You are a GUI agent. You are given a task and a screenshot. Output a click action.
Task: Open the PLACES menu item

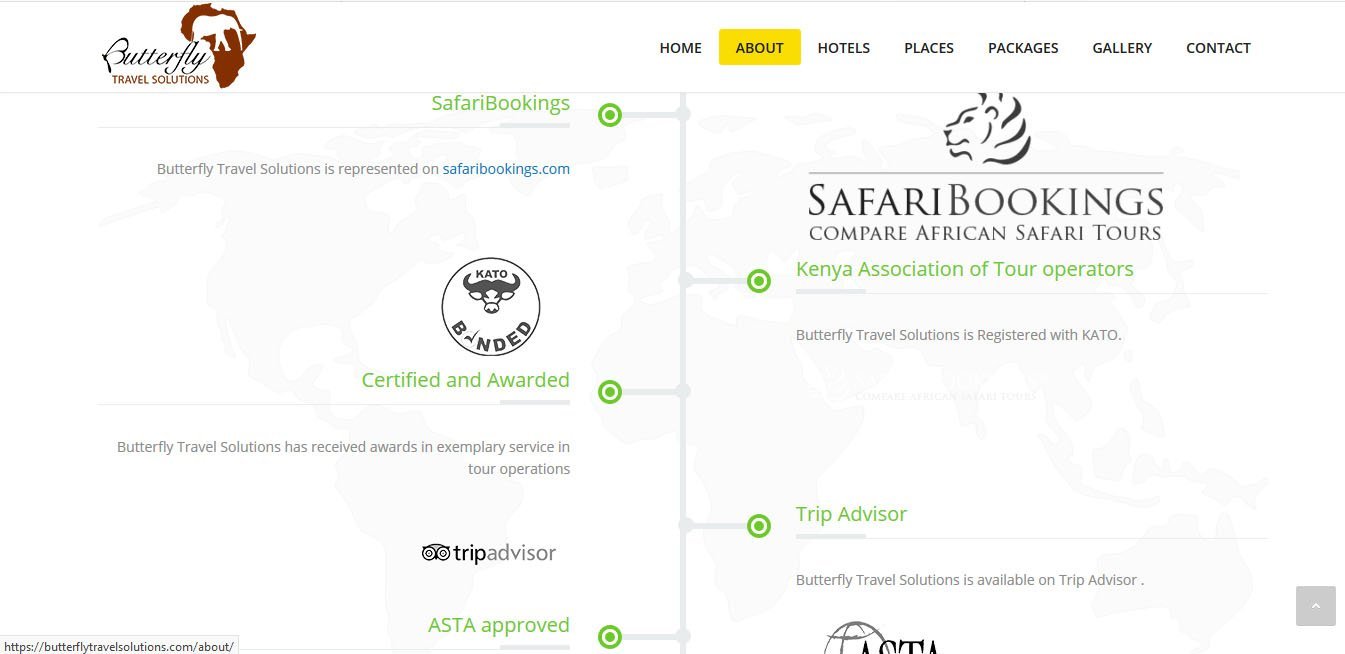point(929,48)
